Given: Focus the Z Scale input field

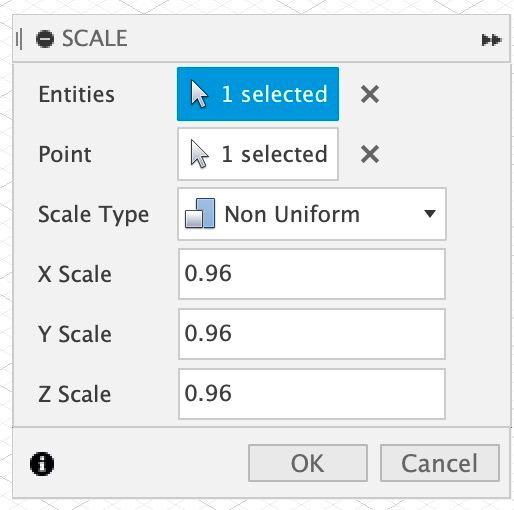Looking at the screenshot, I should 312,394.
